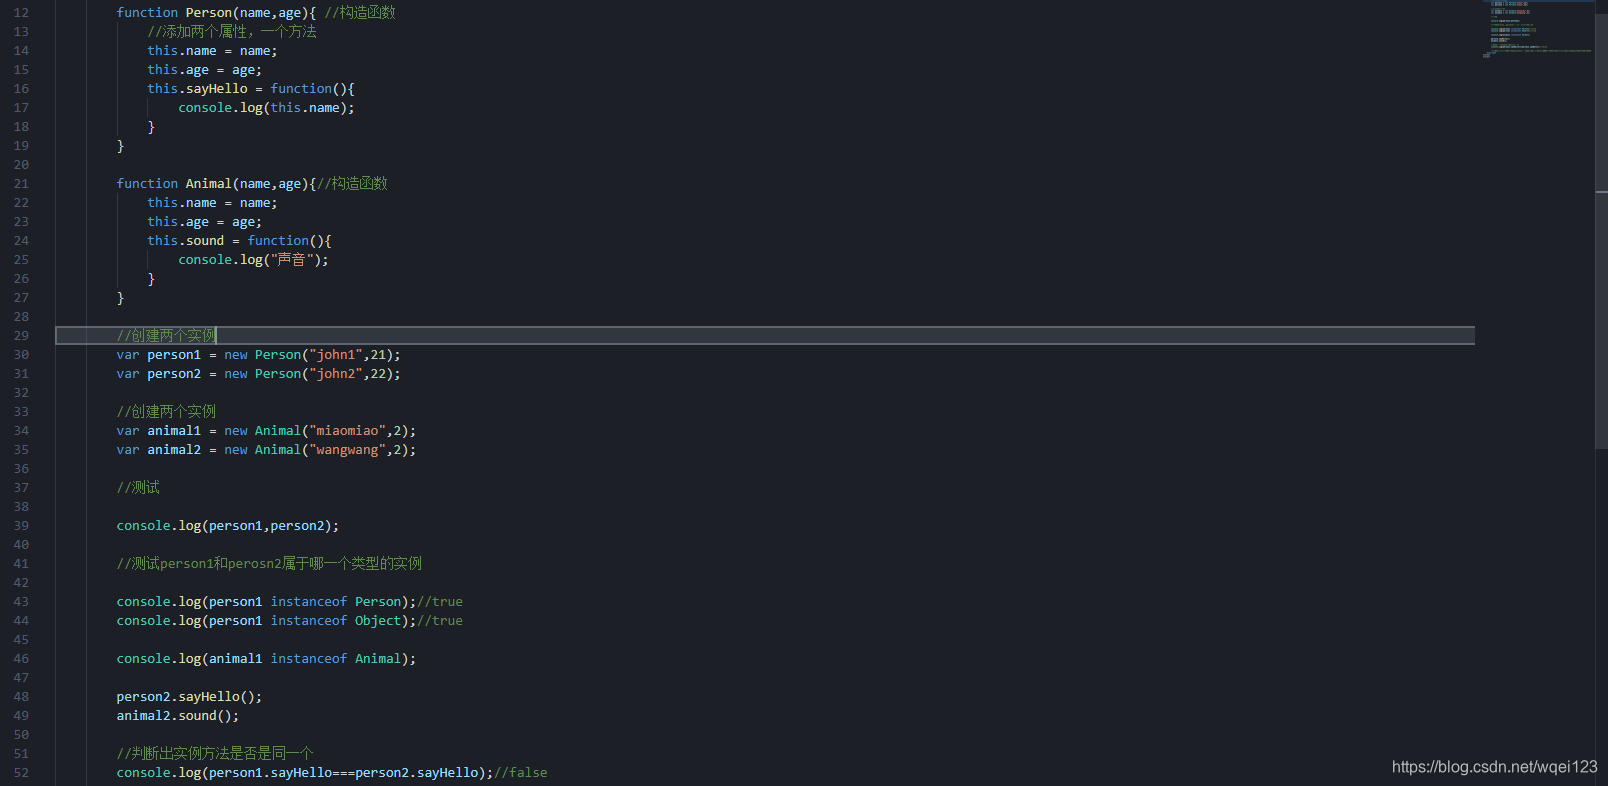
Task: Click 'console.log(person1,person2);' line
Action: click(x=228, y=526)
